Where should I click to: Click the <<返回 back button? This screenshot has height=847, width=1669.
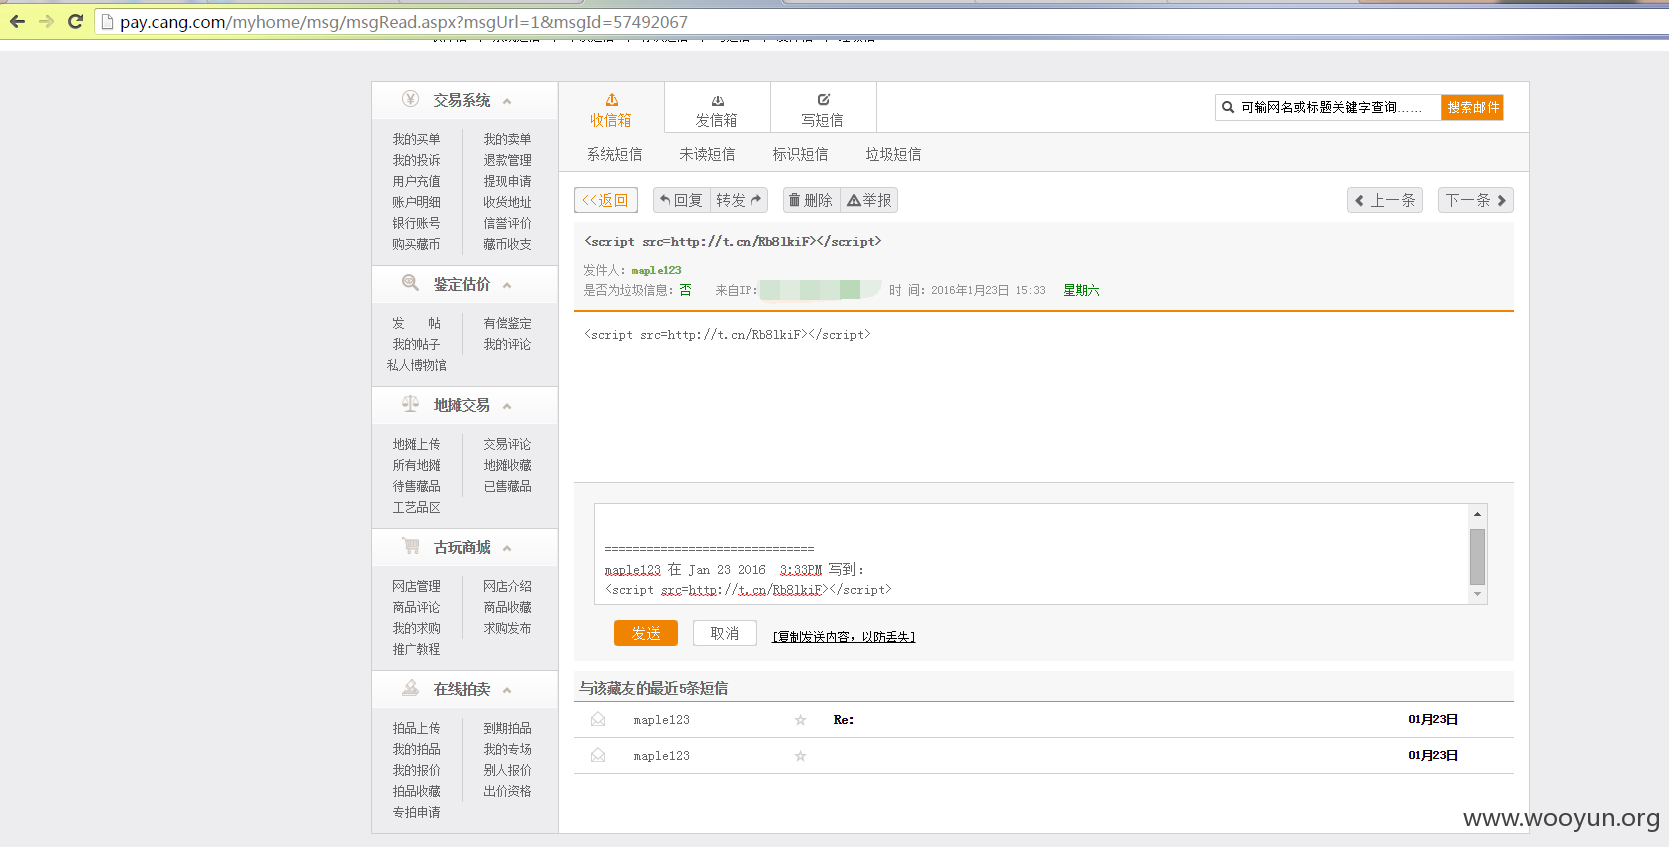605,200
